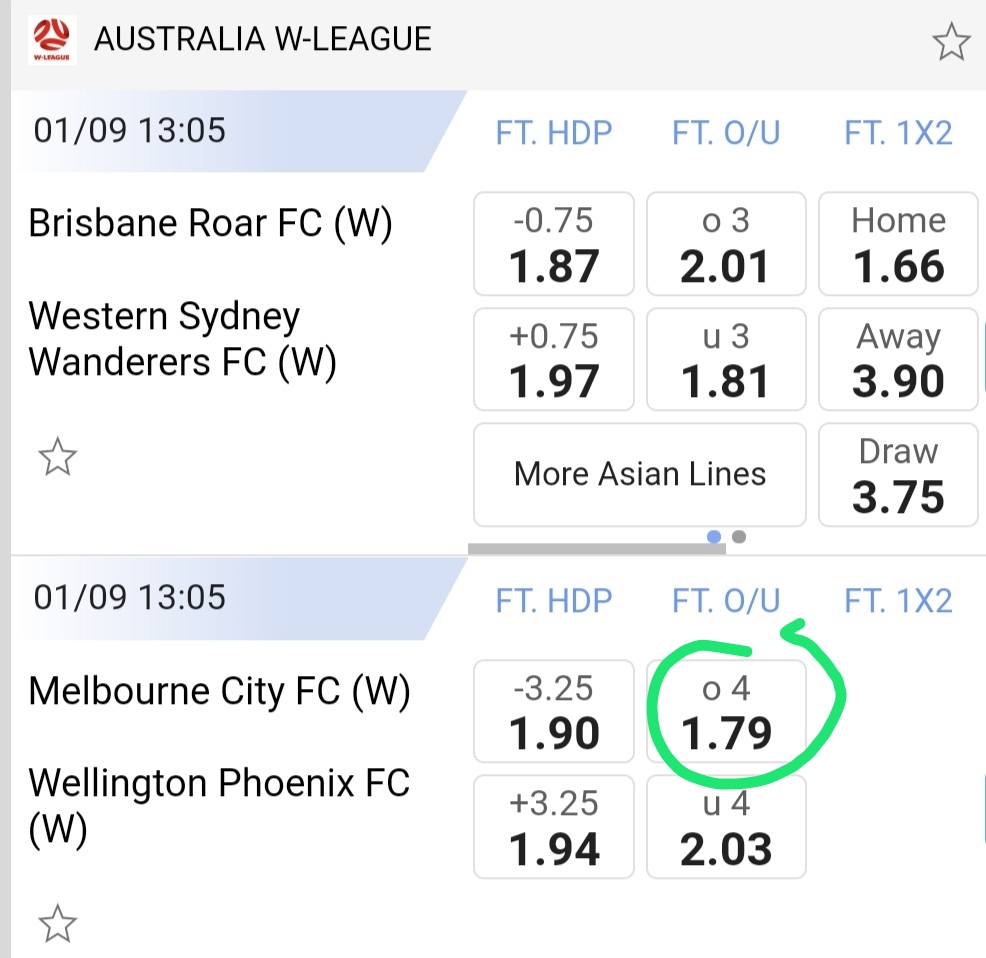Screen dimensions: 986x958
Task: Star the Brisbane Roar match
Action: coord(57,458)
